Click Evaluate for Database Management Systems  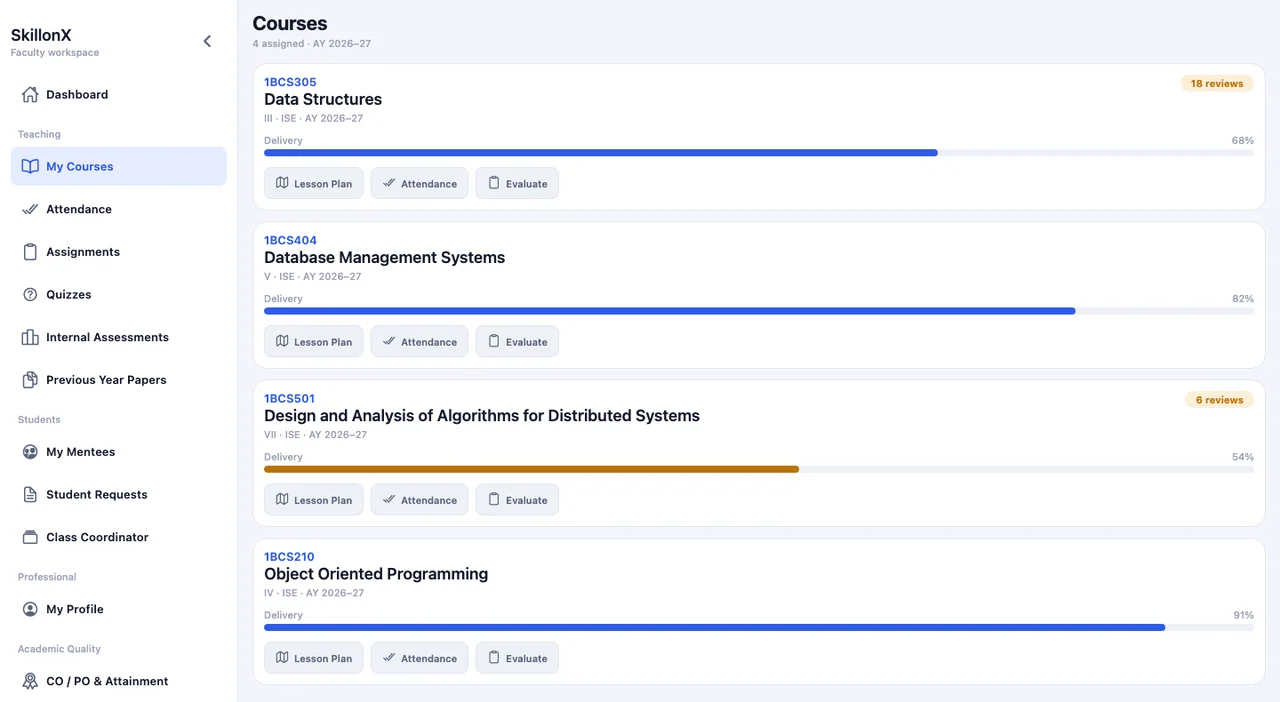[x=517, y=341]
